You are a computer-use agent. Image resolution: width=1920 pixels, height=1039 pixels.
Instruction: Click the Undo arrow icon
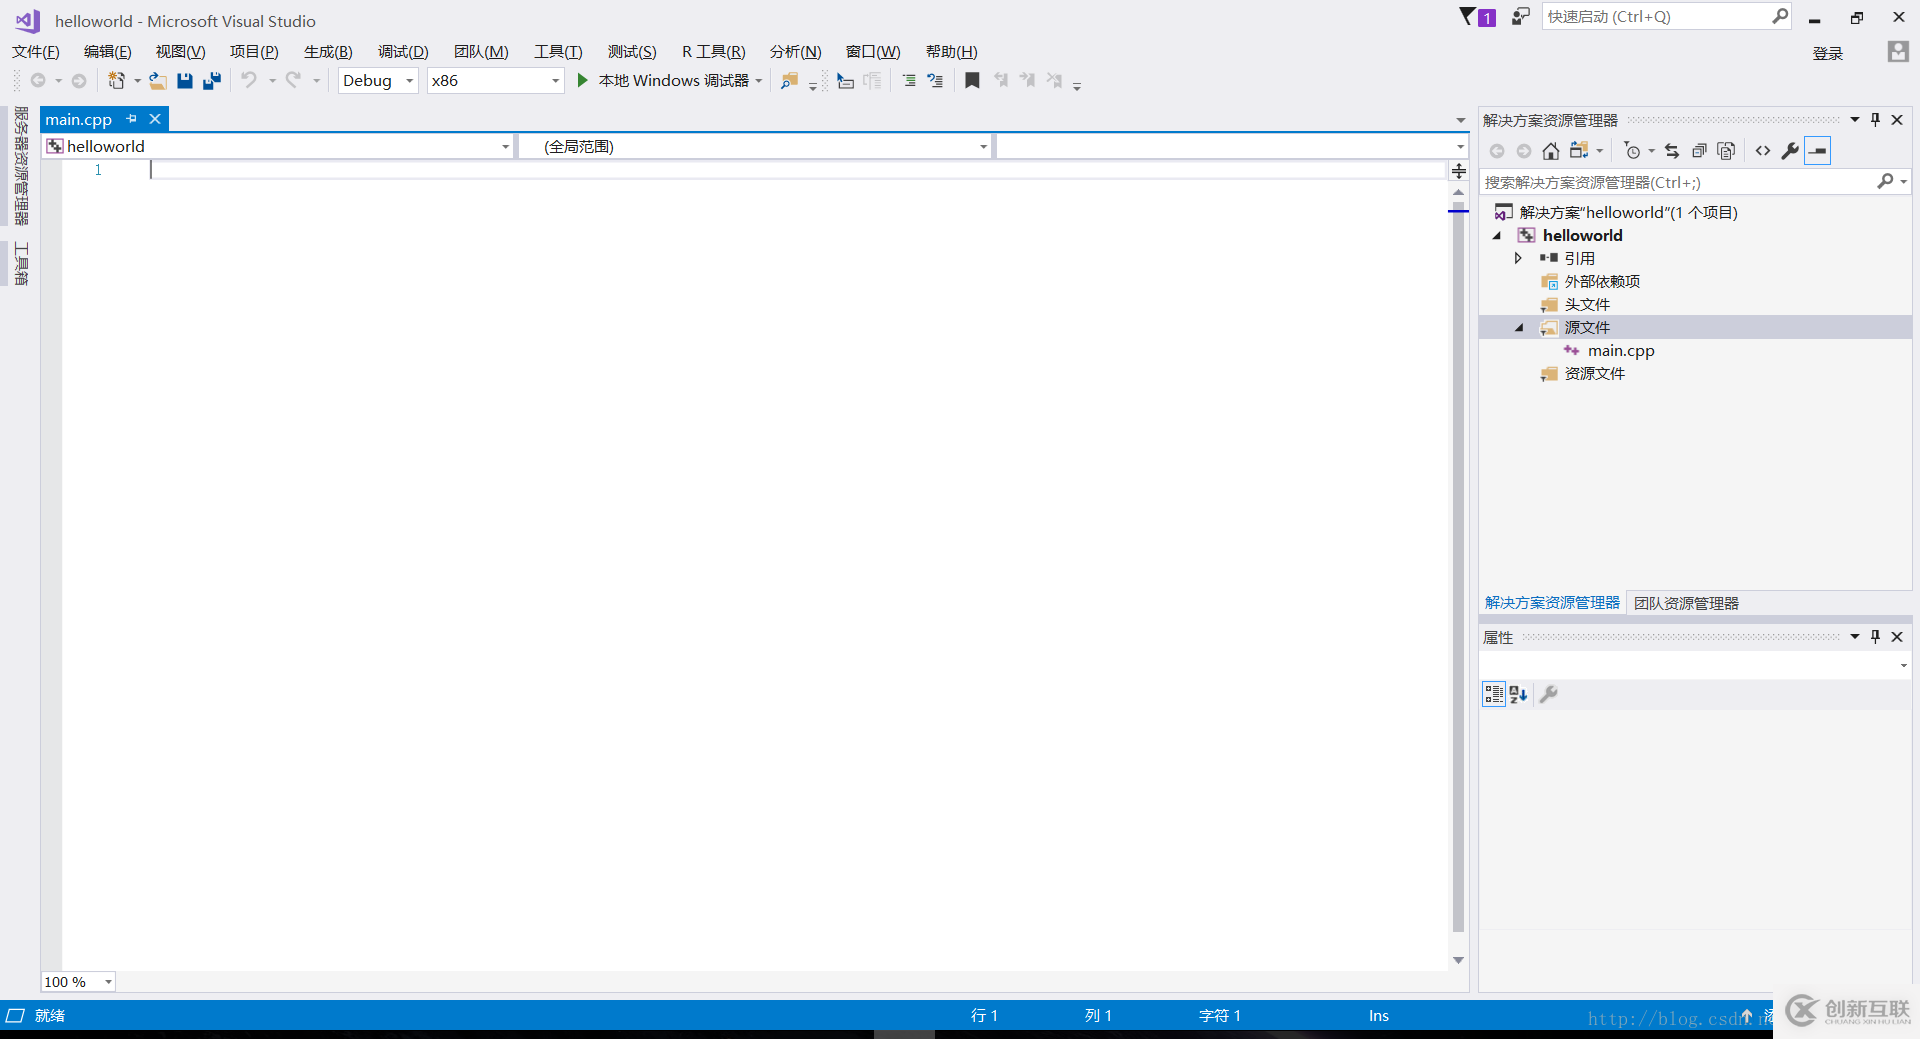pos(249,80)
